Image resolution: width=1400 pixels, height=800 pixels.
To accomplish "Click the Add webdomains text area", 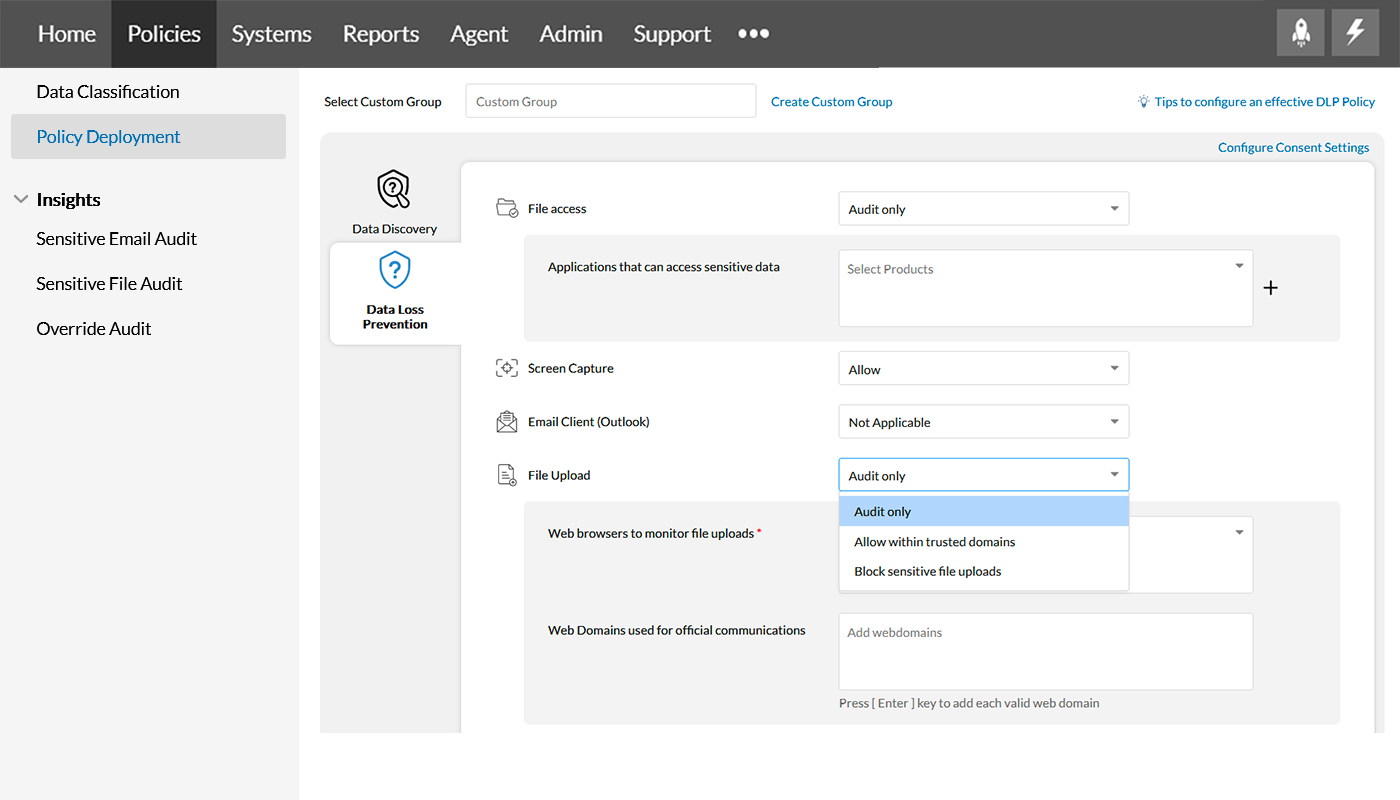I will coord(1045,651).
